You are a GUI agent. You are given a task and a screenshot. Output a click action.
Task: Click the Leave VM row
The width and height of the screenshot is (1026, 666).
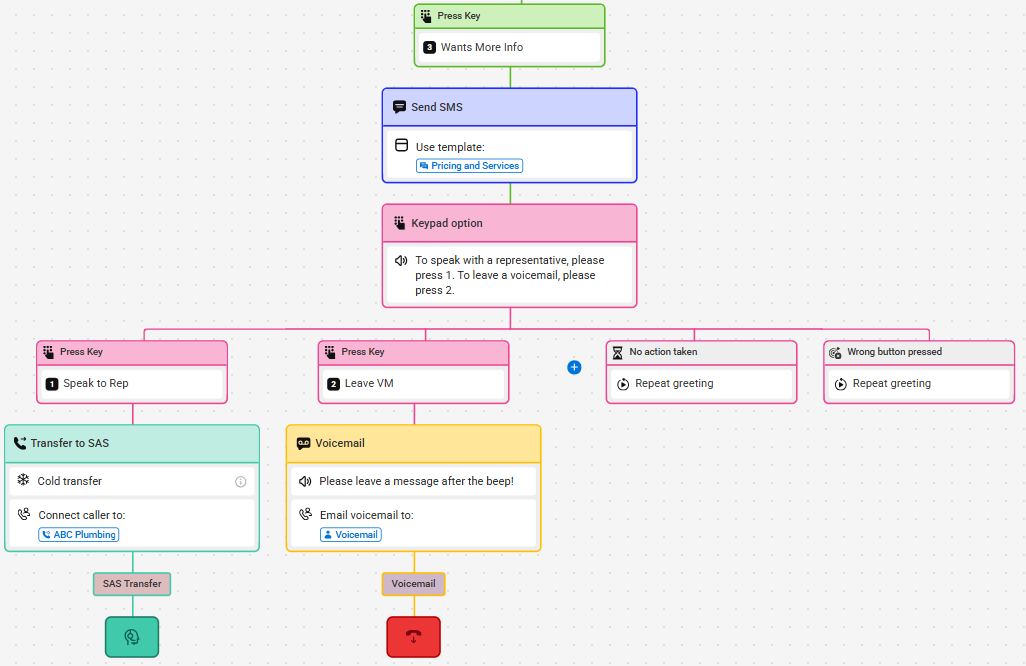pos(414,384)
